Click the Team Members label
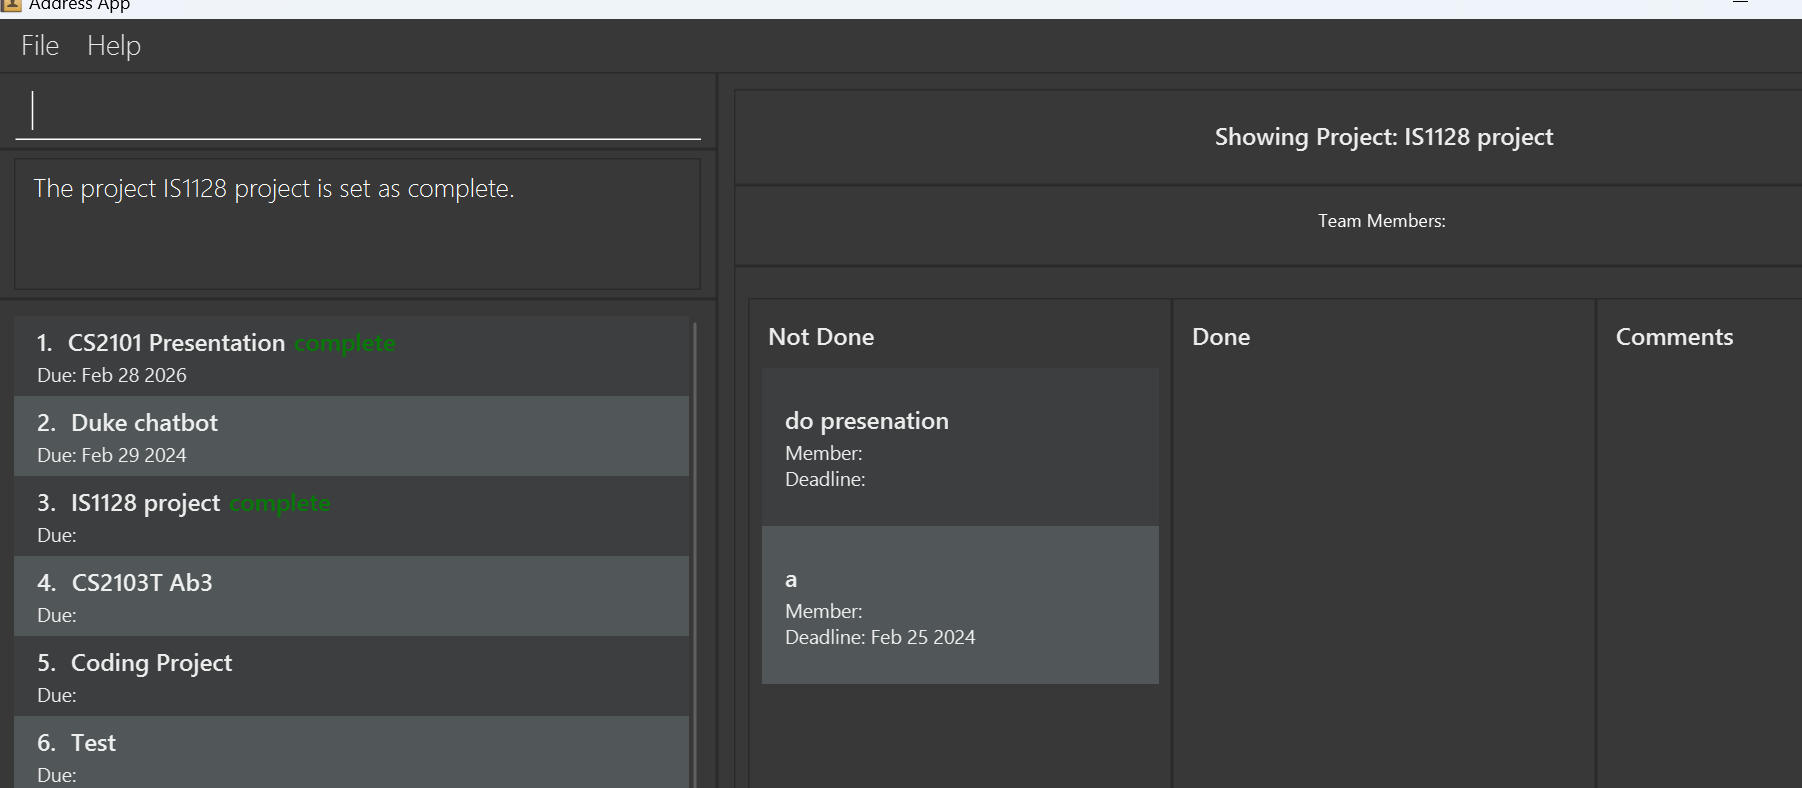This screenshot has height=788, width=1802. click(1382, 221)
